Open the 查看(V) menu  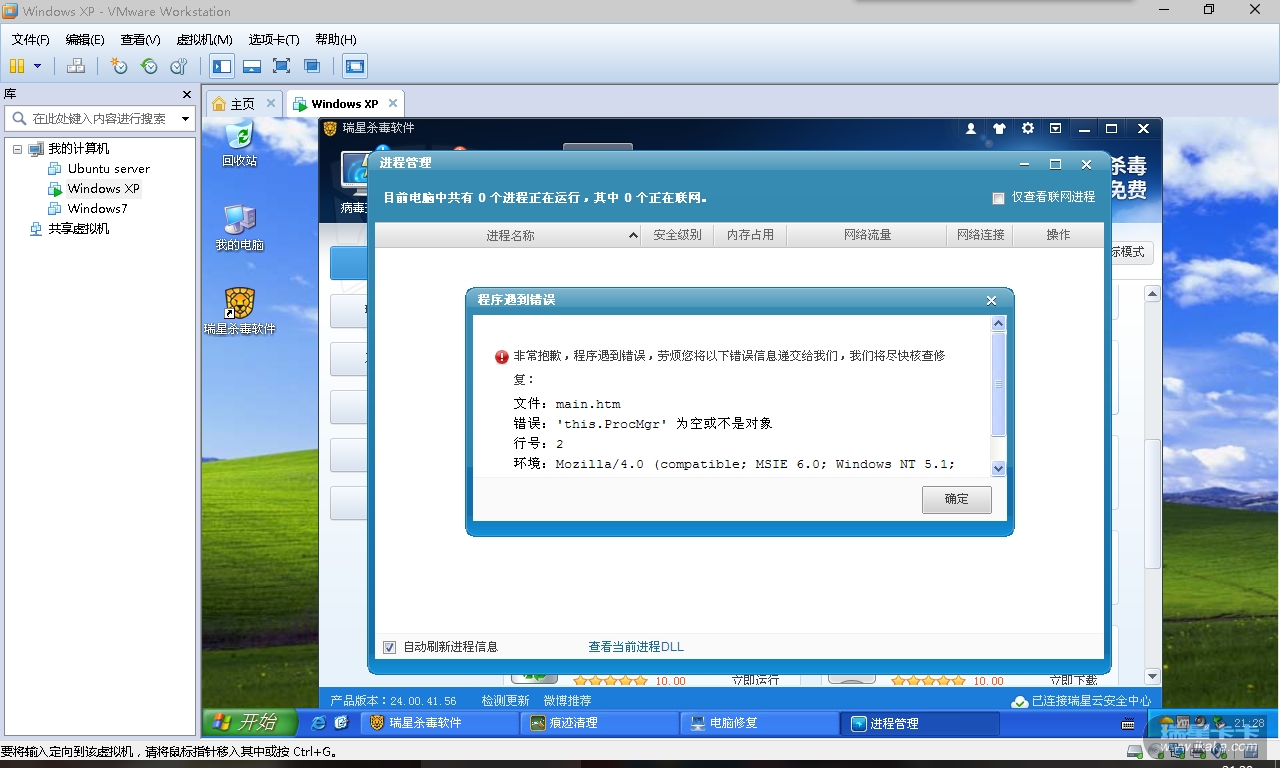140,39
